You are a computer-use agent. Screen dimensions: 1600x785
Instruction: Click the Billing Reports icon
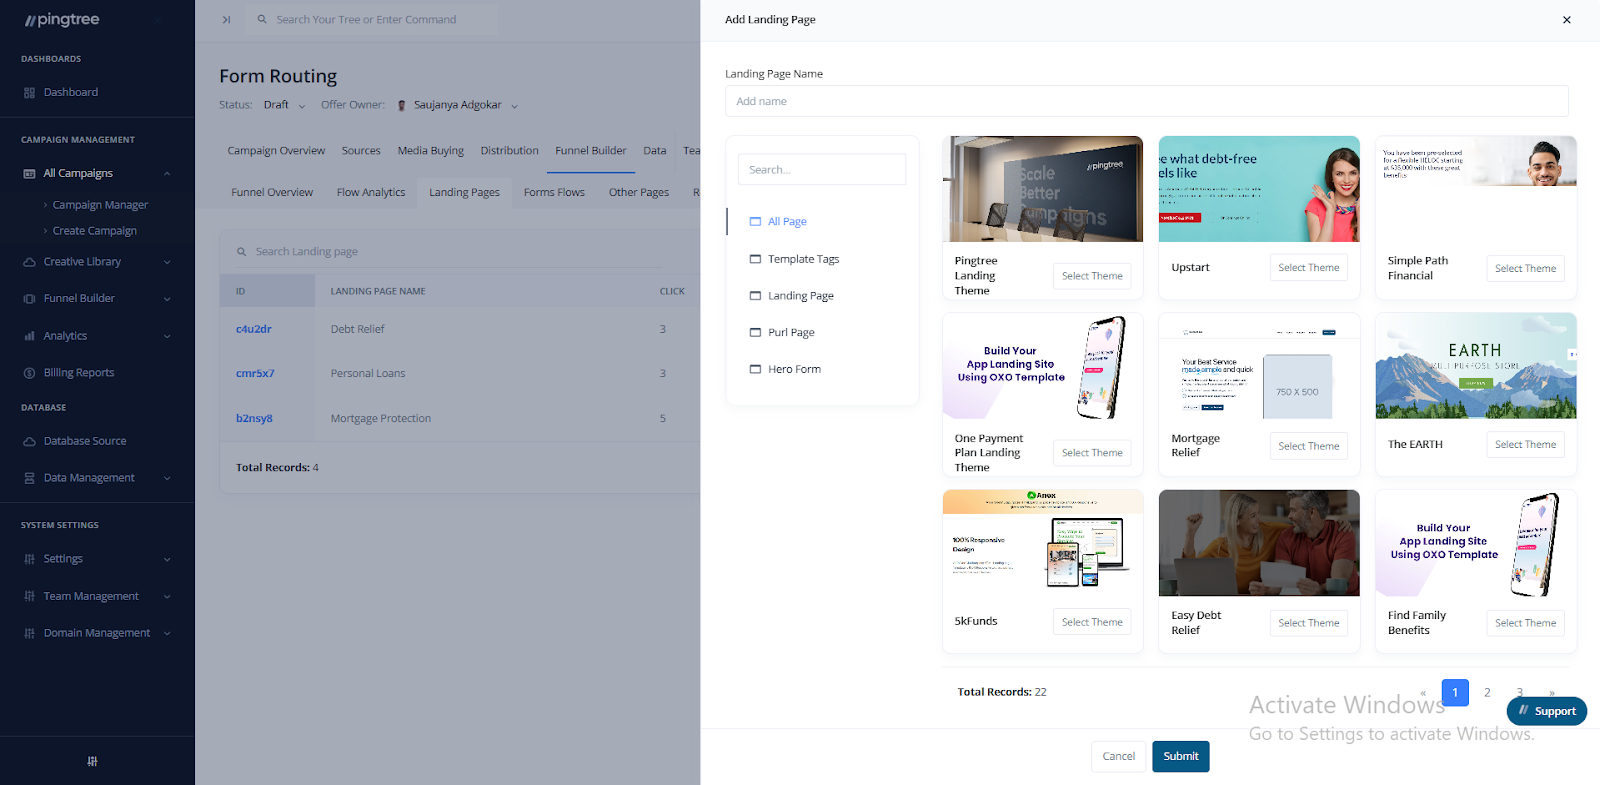29,373
